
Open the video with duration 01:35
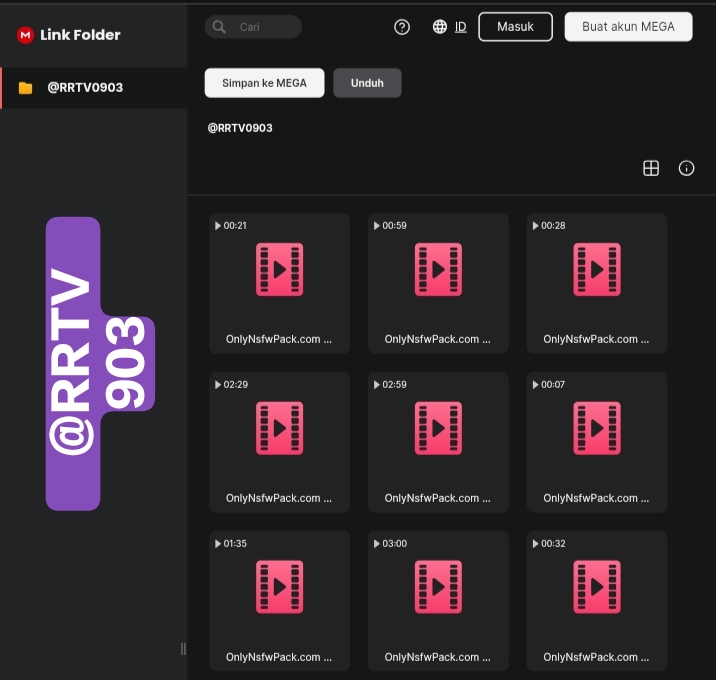[279, 601]
